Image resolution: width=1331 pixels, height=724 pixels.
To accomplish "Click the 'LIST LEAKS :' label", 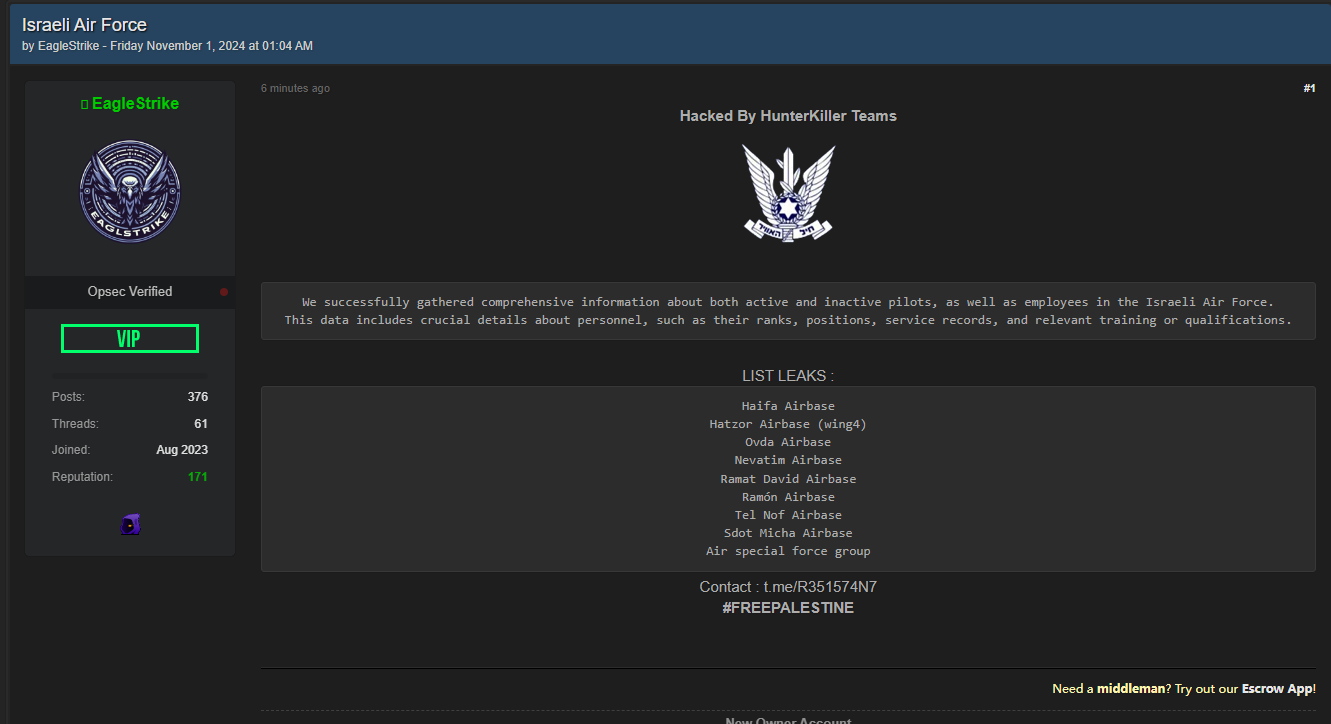I will [x=788, y=376].
